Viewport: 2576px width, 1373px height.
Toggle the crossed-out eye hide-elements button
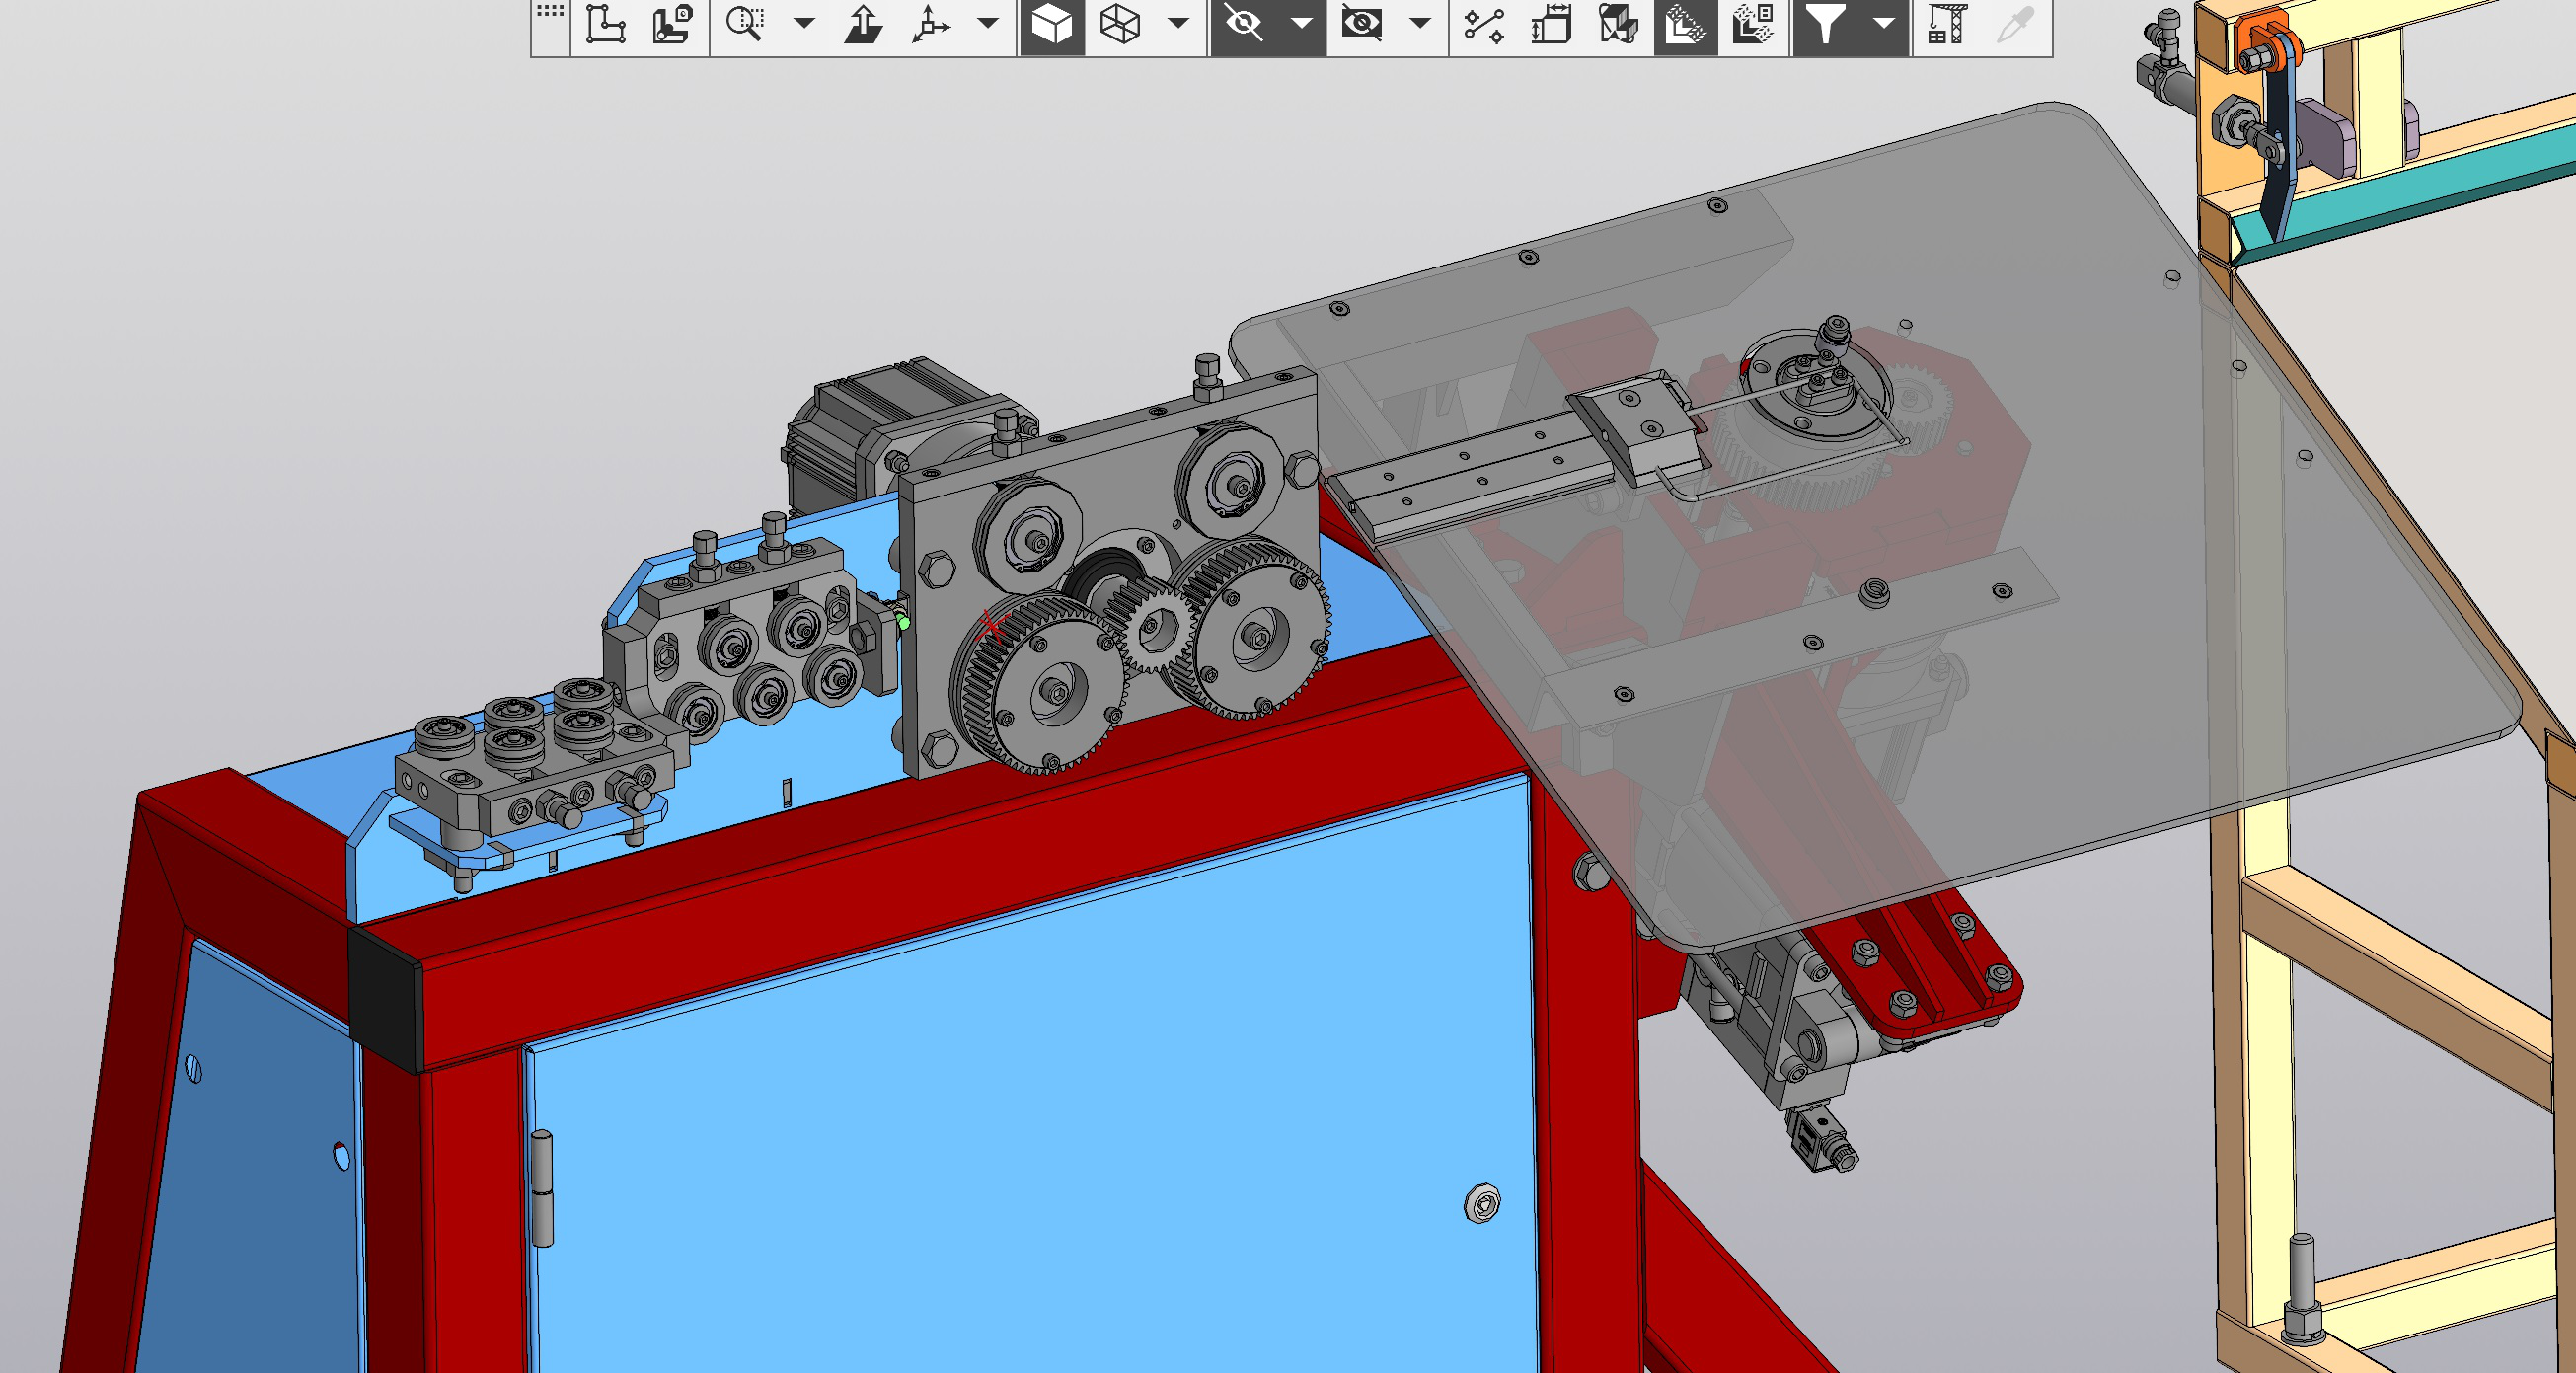[x=1245, y=23]
